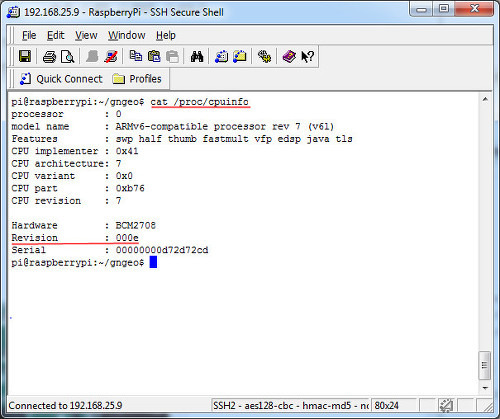Click the Disconnect icon with red slash
Viewport: 500px width, 419px height.
click(111, 56)
